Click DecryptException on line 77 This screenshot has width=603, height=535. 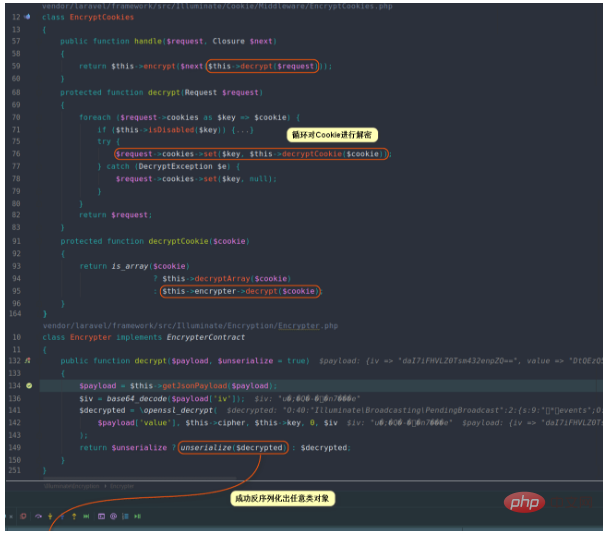click(175, 166)
